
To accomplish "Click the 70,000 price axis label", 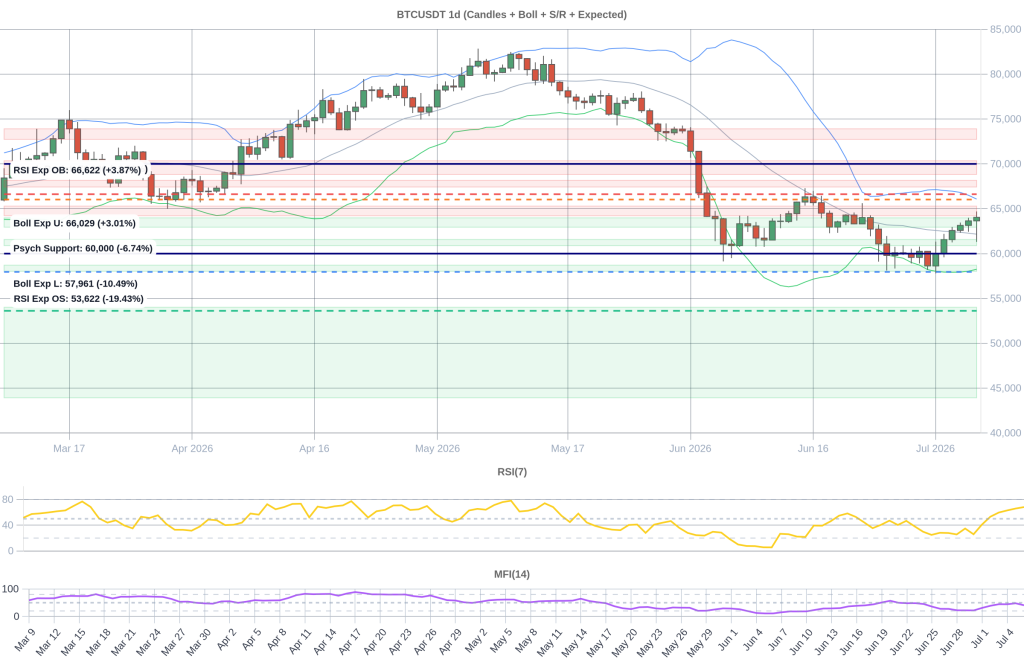I will (1006, 164).
